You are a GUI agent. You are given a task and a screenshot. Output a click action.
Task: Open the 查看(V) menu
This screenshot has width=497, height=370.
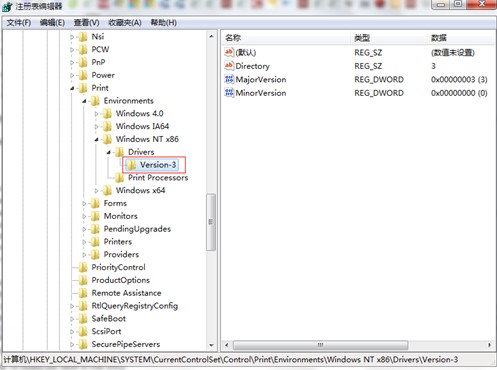(86, 23)
